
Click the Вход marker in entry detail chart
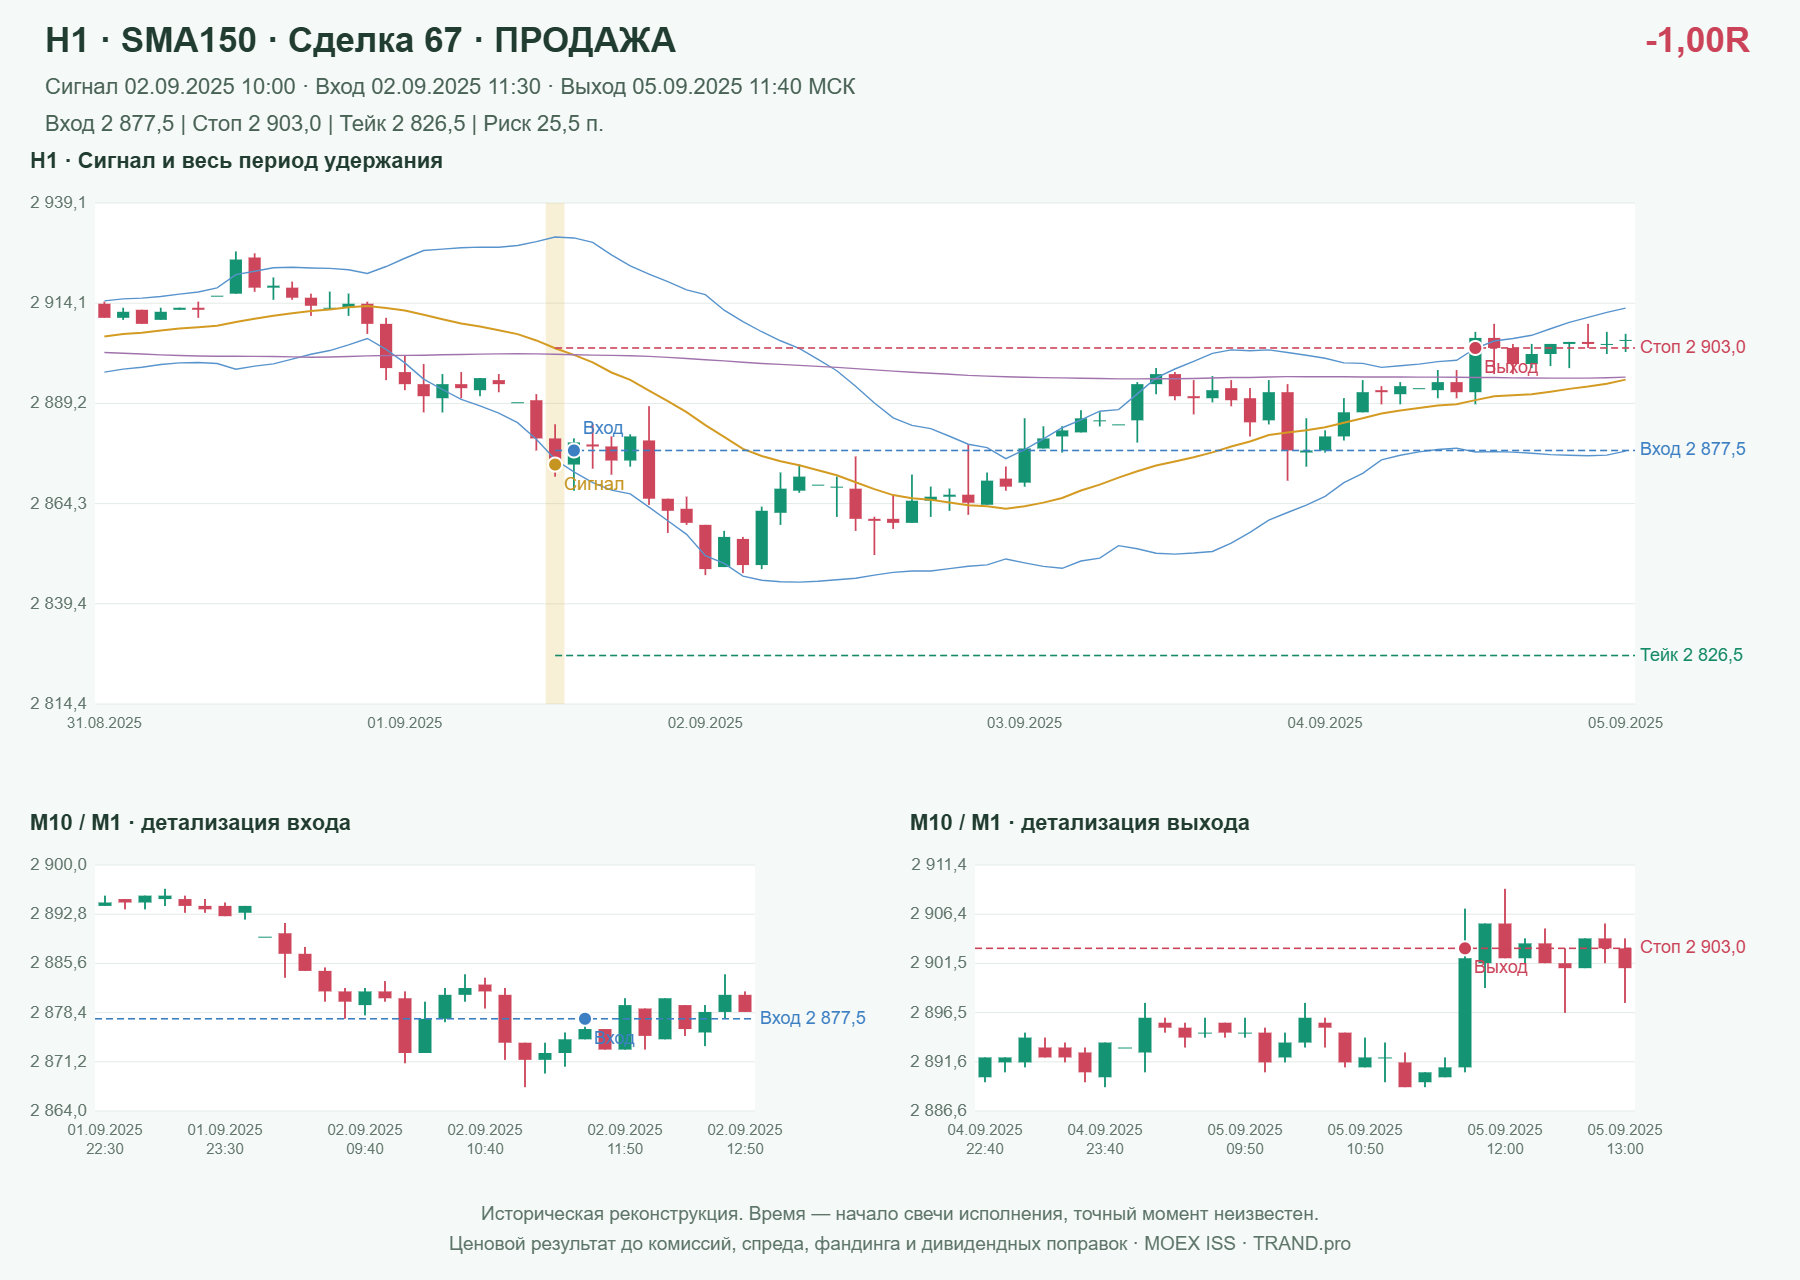[585, 1019]
